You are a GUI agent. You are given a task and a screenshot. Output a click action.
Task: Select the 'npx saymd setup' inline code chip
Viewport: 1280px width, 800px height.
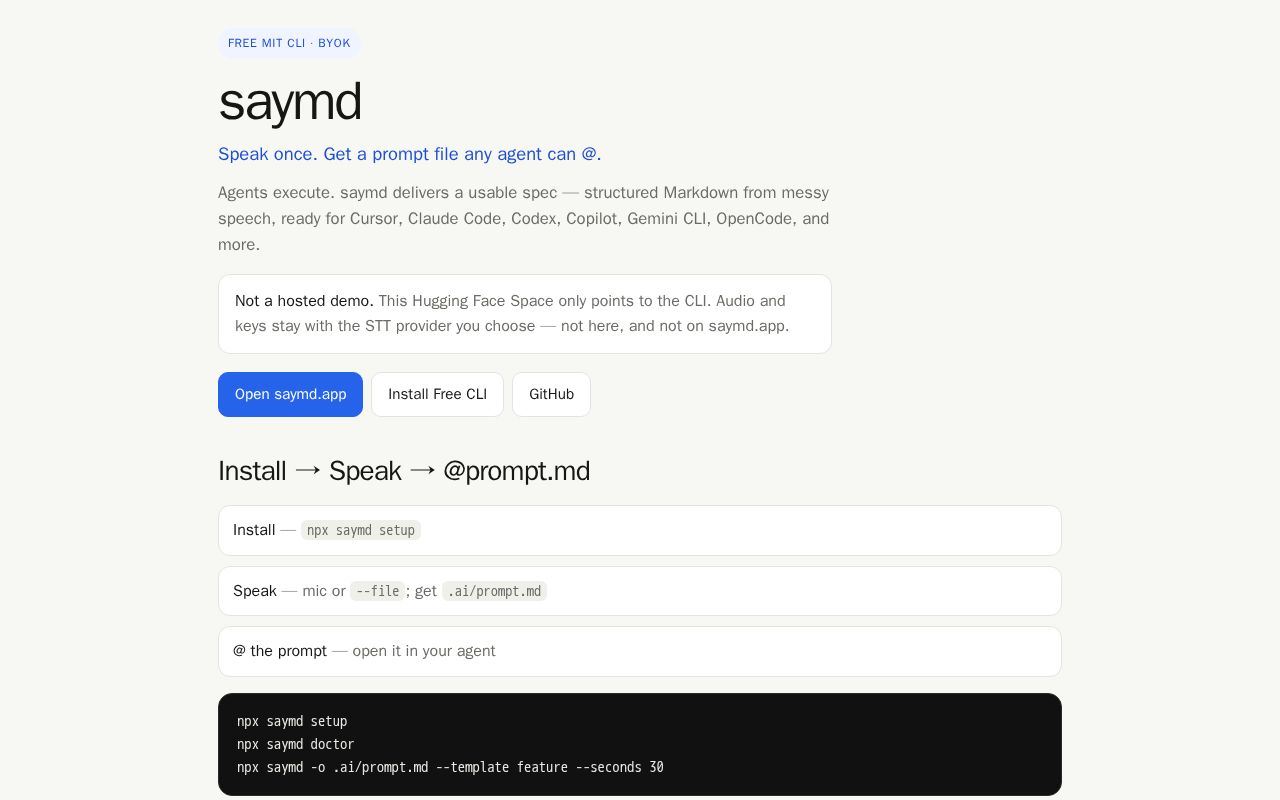point(361,530)
